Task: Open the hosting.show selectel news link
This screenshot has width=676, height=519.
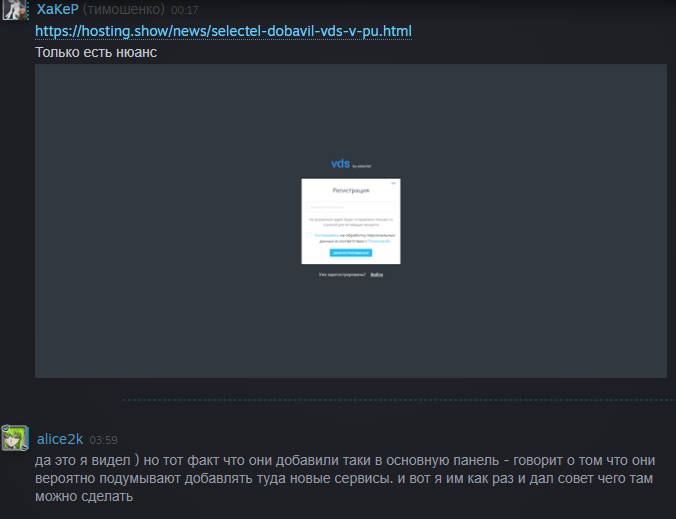Action: click(x=223, y=31)
